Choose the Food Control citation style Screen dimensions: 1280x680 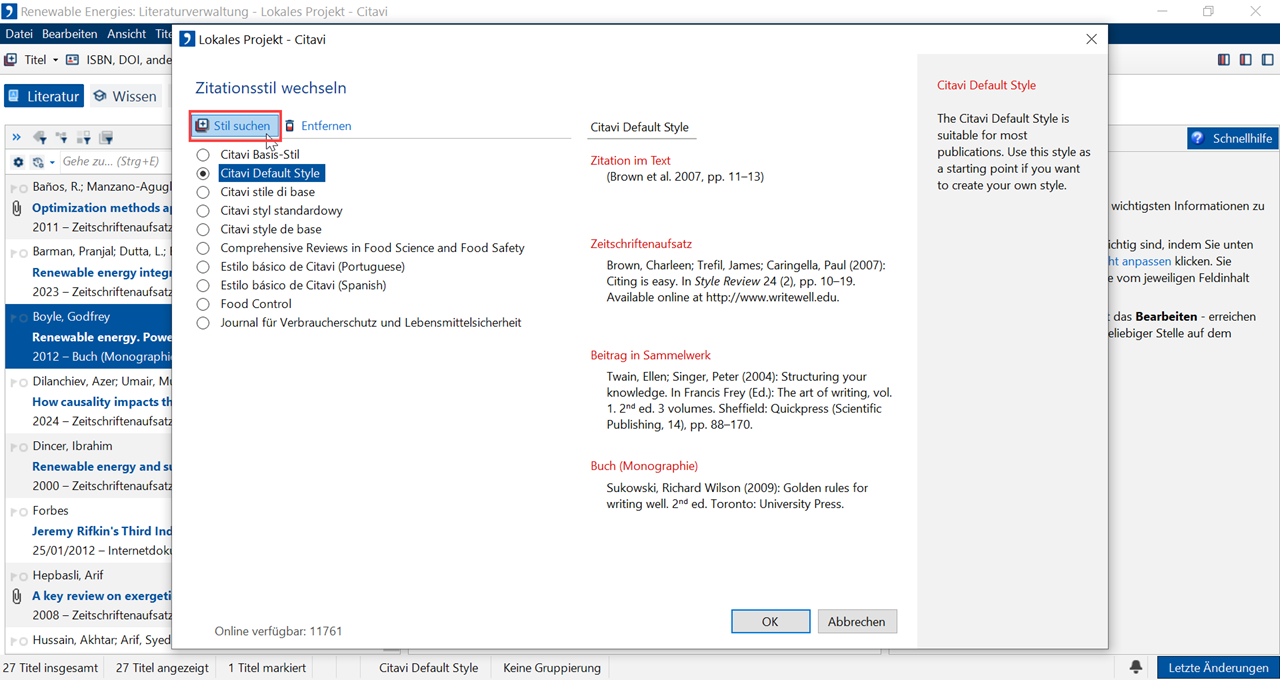pyautogui.click(x=203, y=304)
